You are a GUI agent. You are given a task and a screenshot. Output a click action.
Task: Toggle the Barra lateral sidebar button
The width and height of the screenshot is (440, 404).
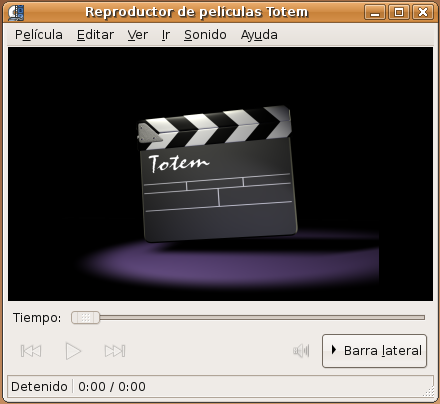point(374,351)
